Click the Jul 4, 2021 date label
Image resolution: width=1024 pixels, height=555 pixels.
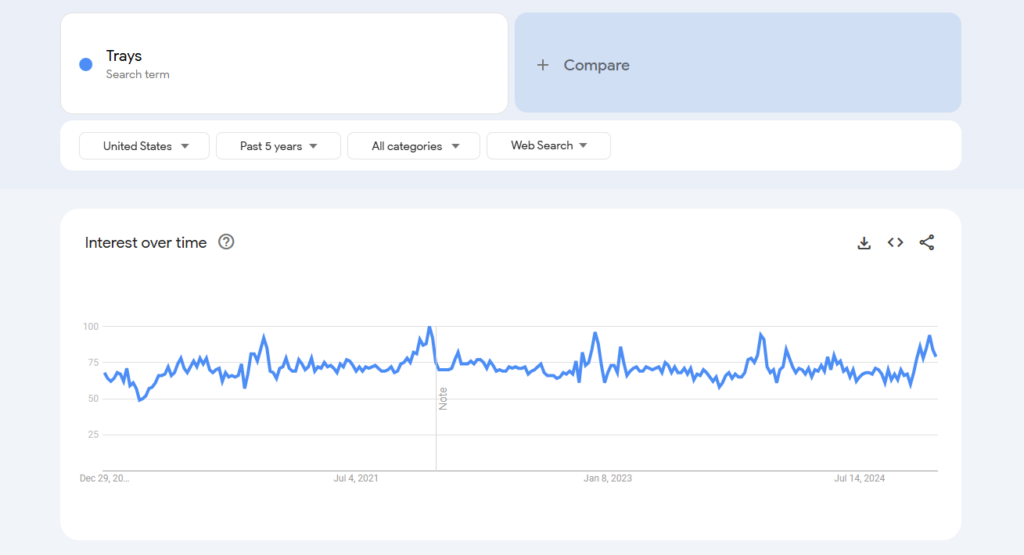[356, 479]
